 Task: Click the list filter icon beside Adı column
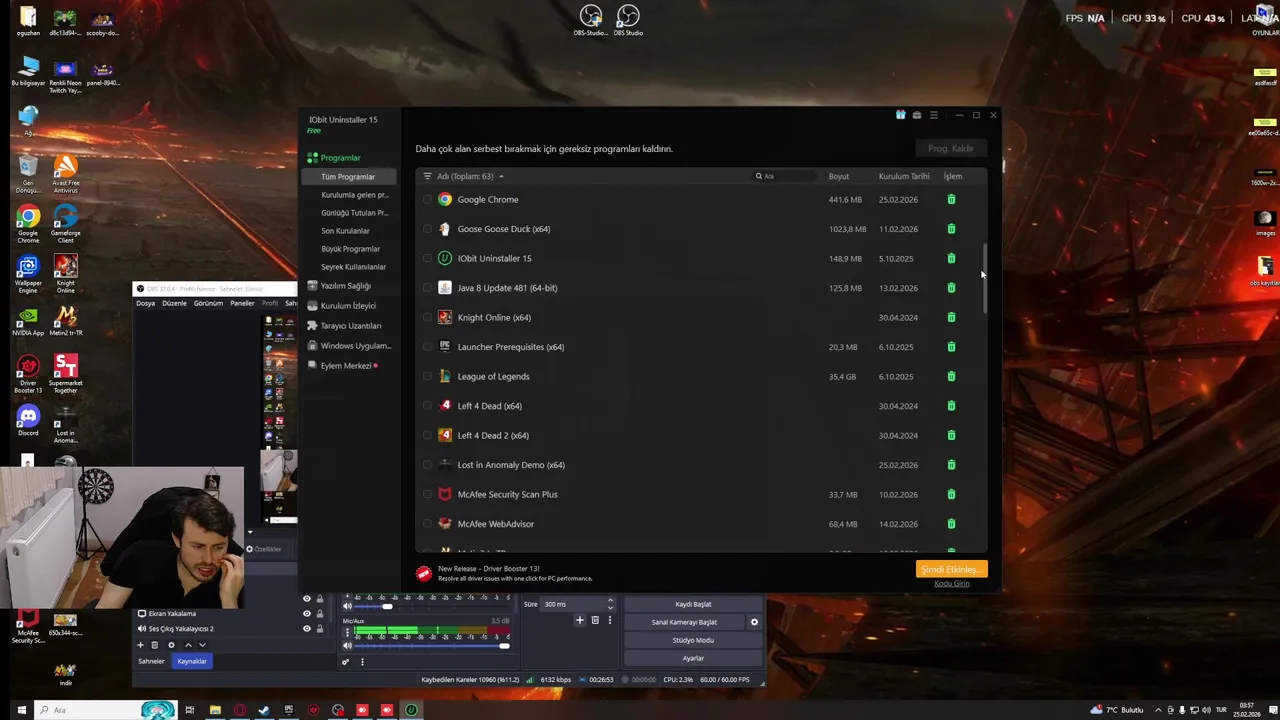tap(427, 176)
